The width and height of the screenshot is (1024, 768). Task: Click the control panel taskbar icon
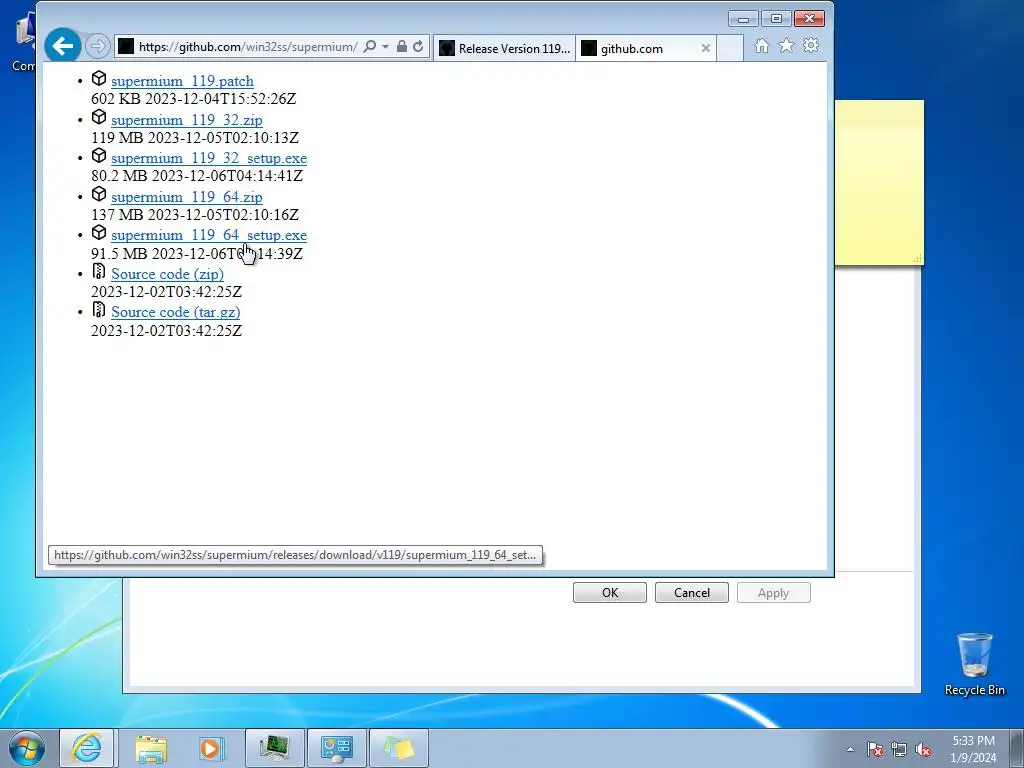(x=337, y=748)
